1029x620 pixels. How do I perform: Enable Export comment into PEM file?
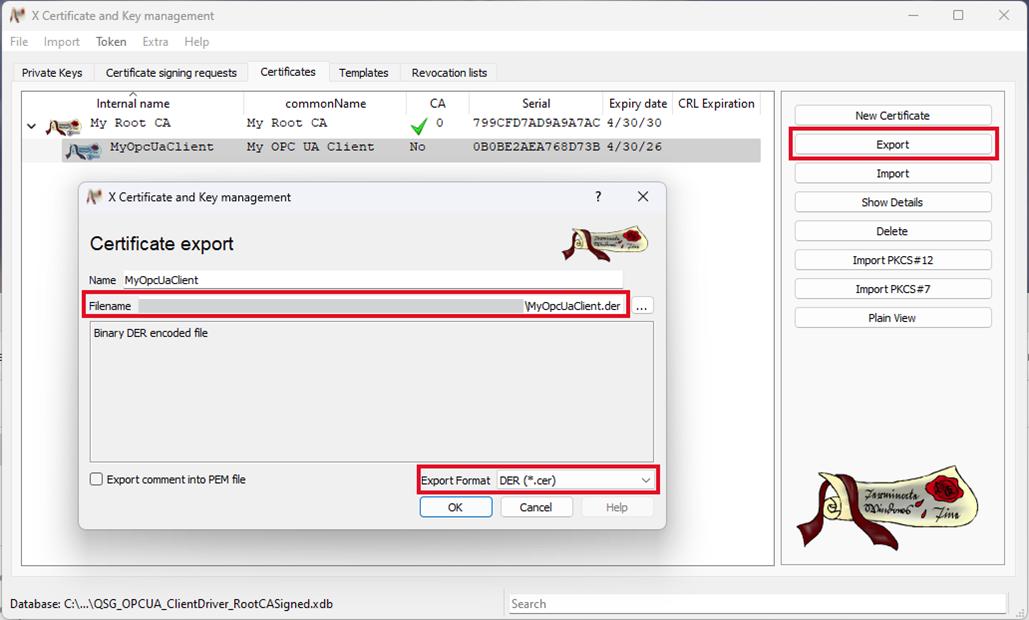point(97,480)
